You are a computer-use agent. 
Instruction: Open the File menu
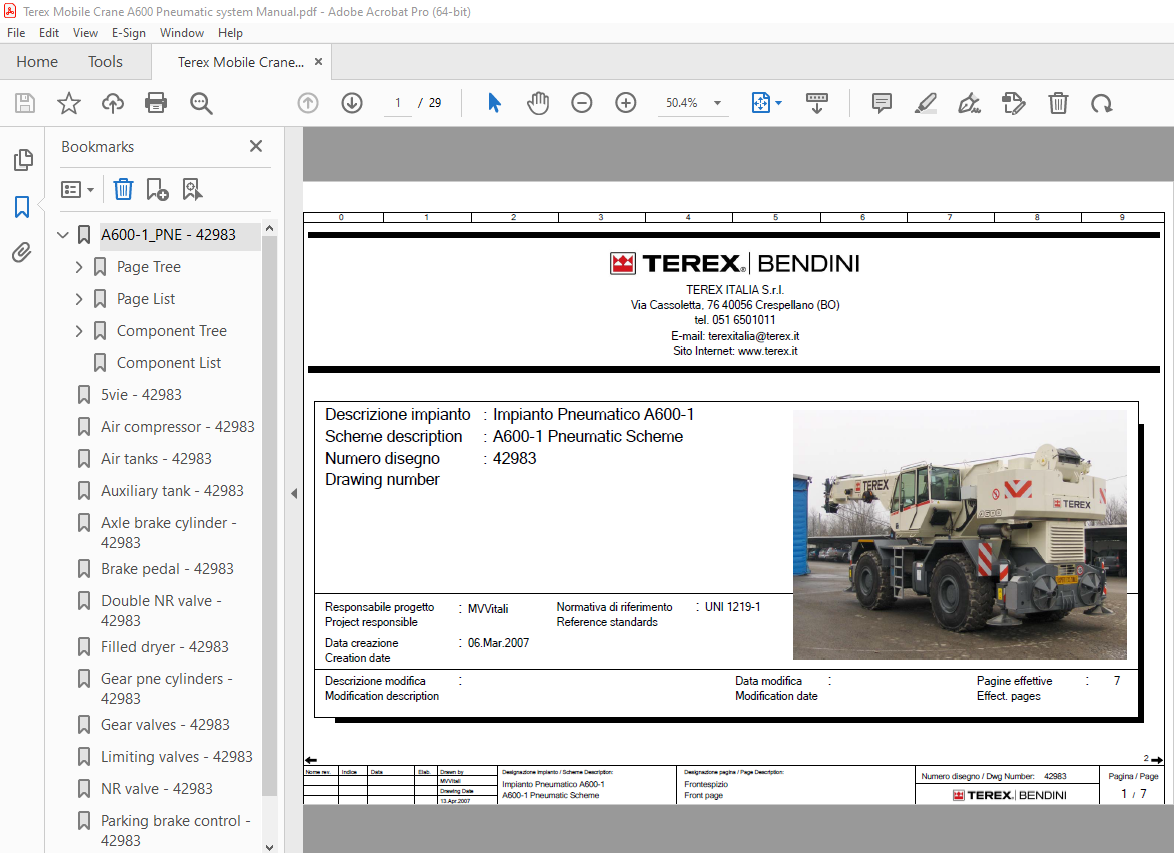(x=16, y=33)
